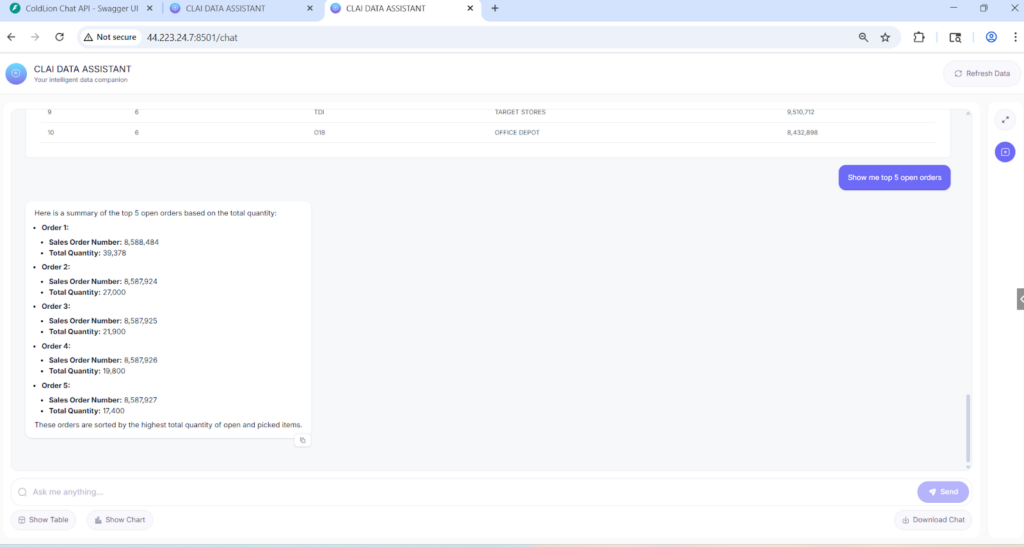Image resolution: width=1024 pixels, height=547 pixels.
Task: Click the Download Chat button
Action: [933, 520]
